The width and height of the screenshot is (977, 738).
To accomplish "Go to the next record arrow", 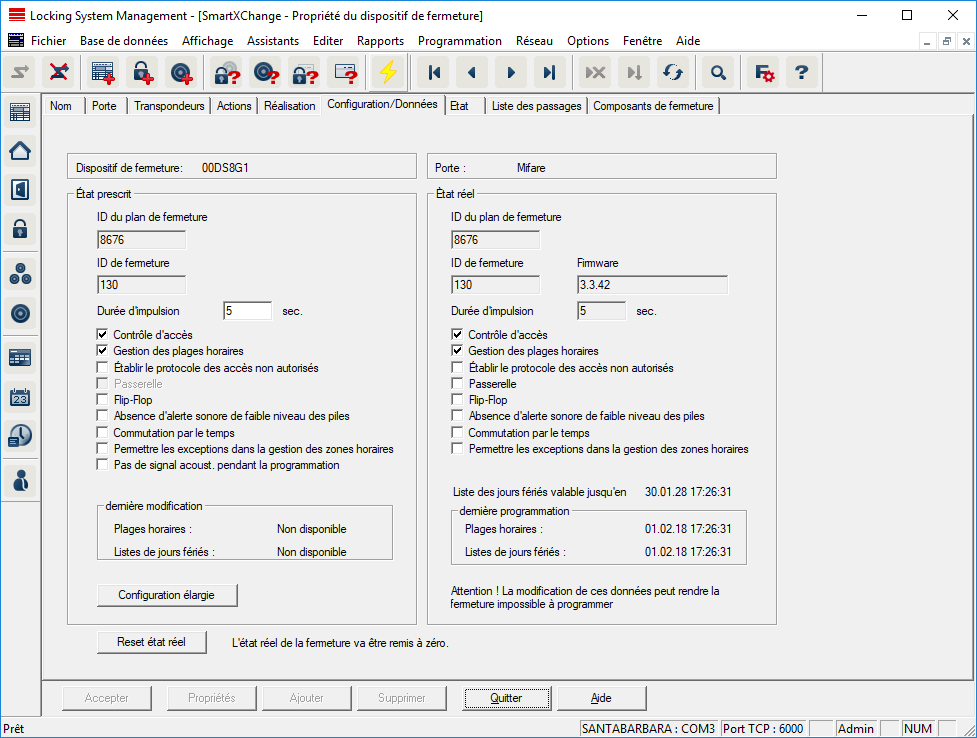I will pos(511,73).
